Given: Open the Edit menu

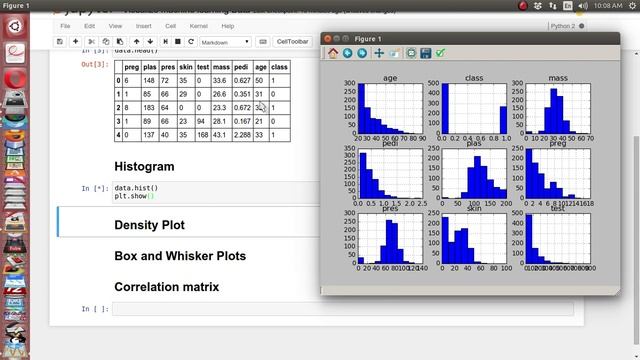Looking at the screenshot, I should tap(89, 26).
